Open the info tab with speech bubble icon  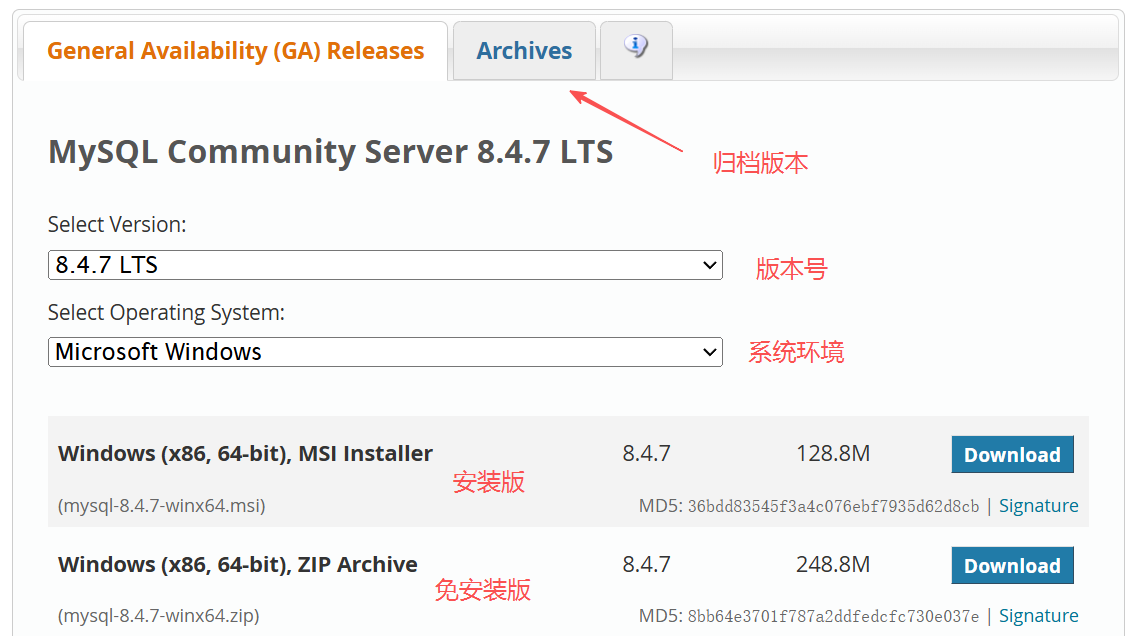(636, 51)
